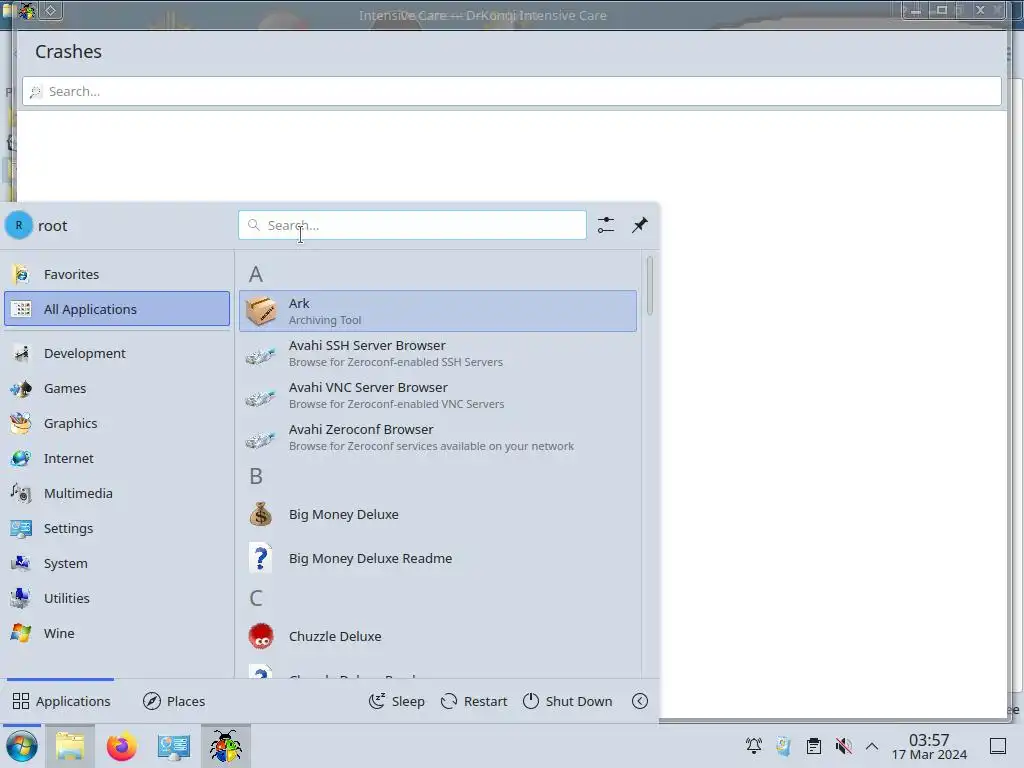The image size is (1024, 768).
Task: Open the Utilities category
Action: [x=117, y=598]
